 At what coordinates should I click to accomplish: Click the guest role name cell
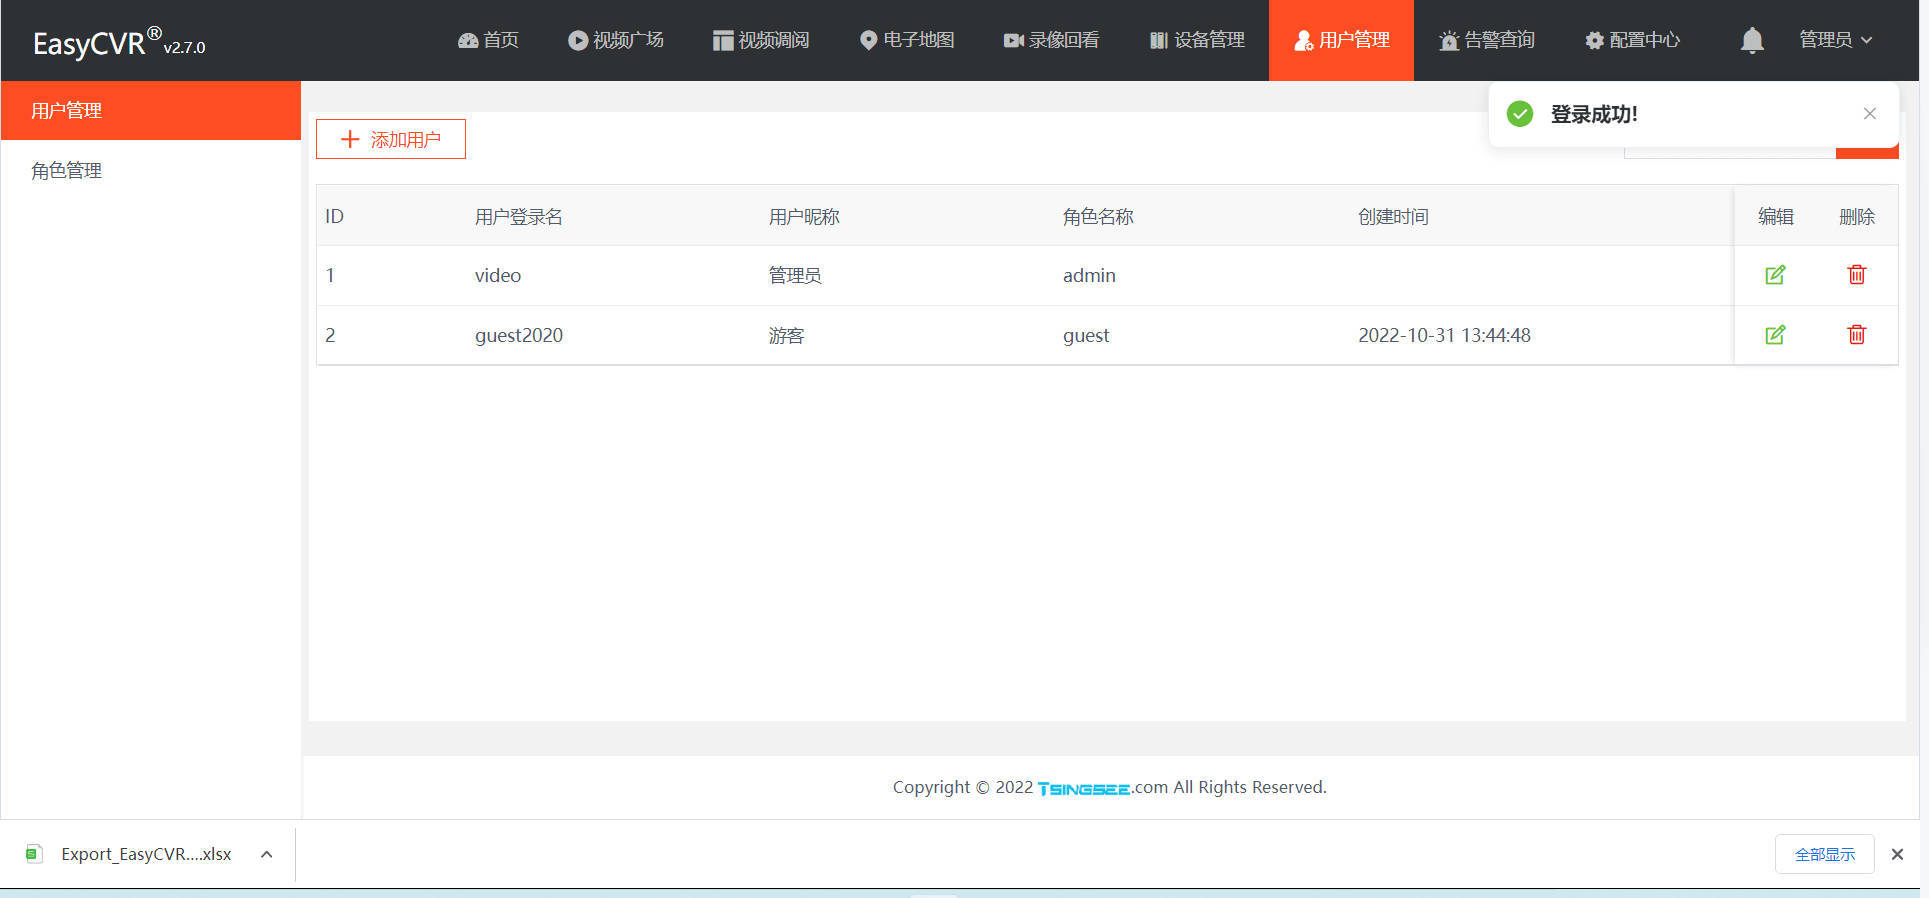pos(1086,336)
